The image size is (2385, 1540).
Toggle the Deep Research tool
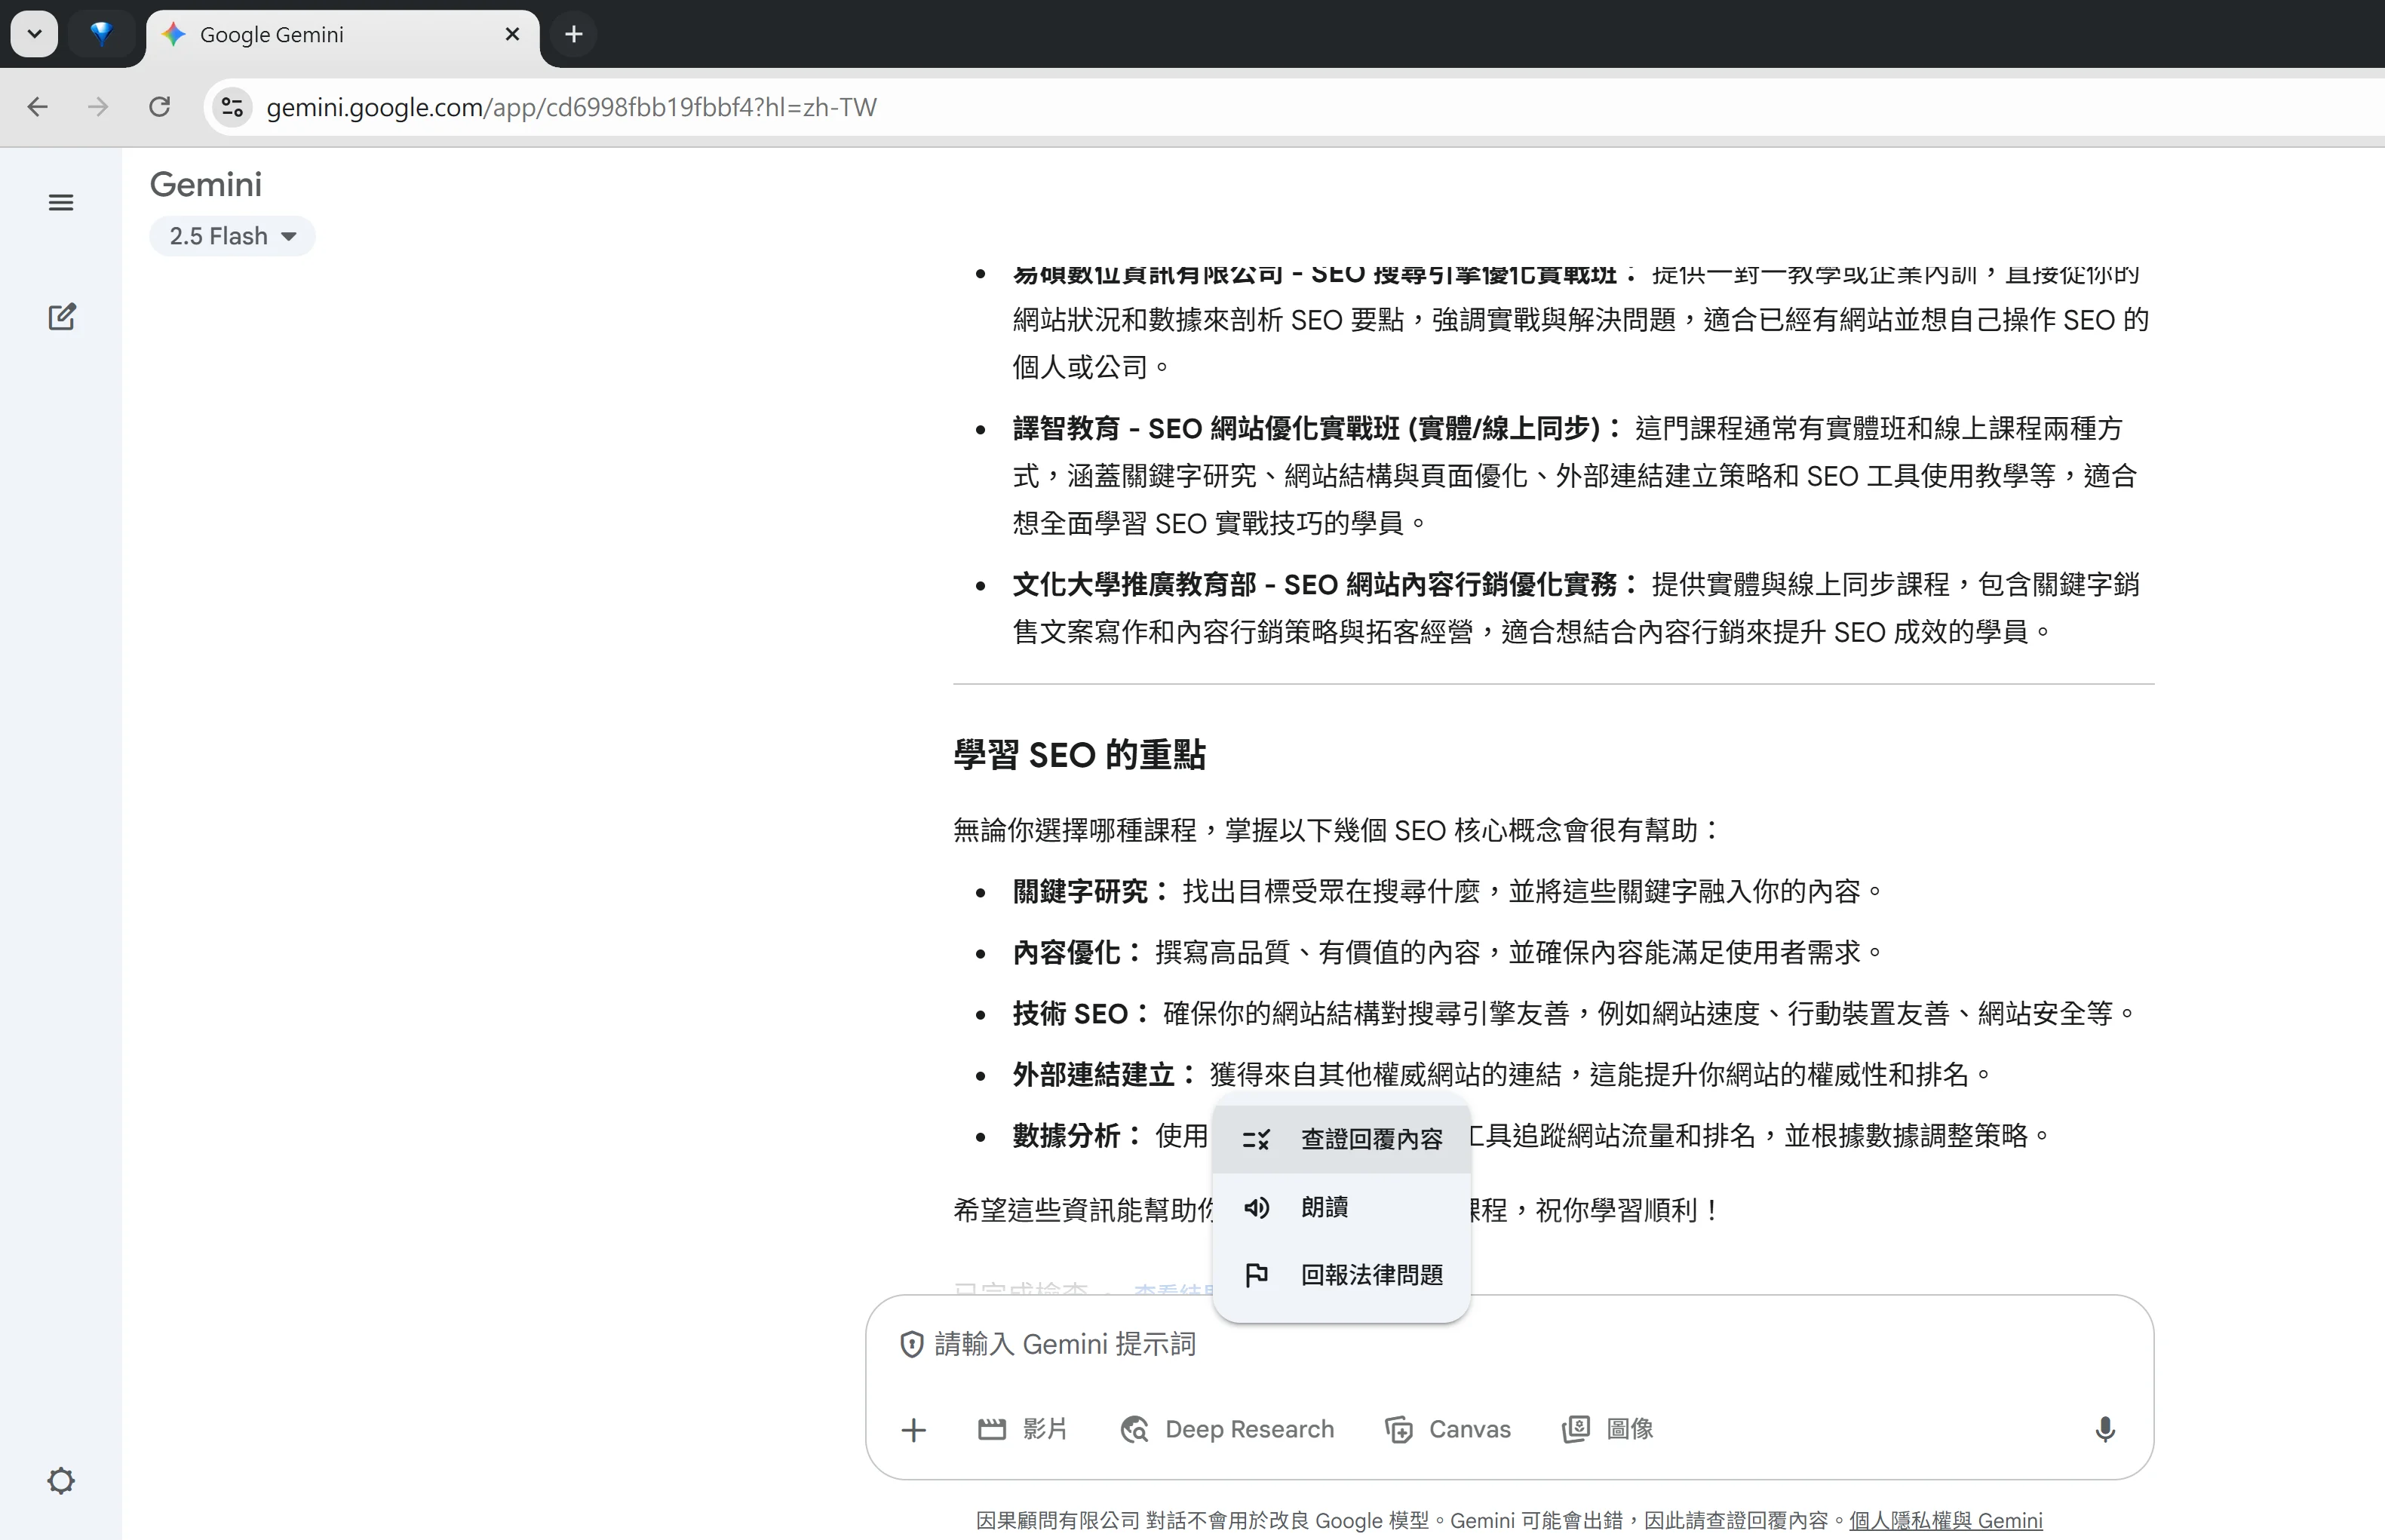point(1227,1429)
